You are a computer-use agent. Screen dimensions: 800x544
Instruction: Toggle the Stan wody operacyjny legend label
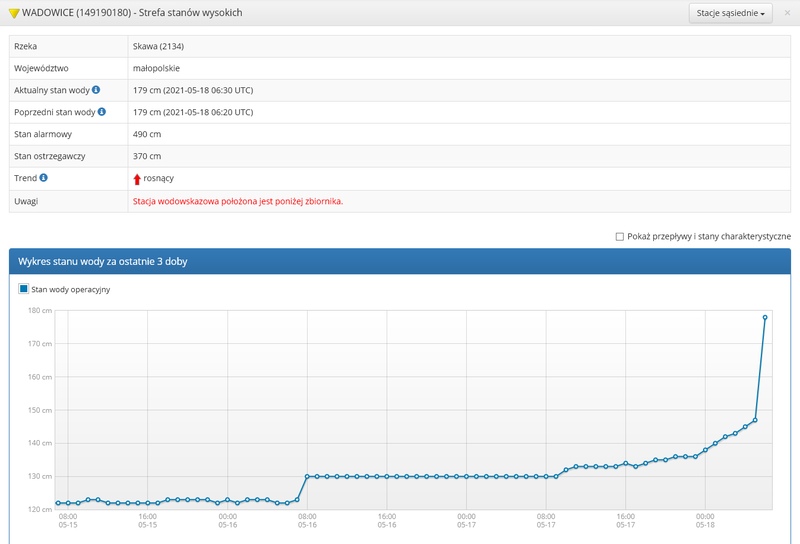click(71, 289)
